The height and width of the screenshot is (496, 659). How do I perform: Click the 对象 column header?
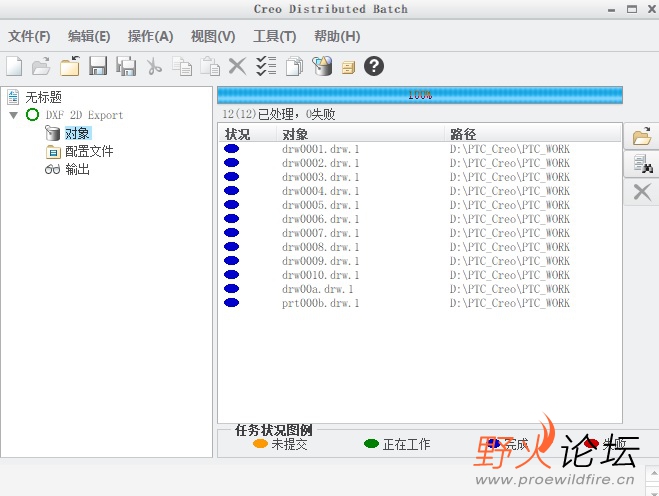(x=361, y=134)
